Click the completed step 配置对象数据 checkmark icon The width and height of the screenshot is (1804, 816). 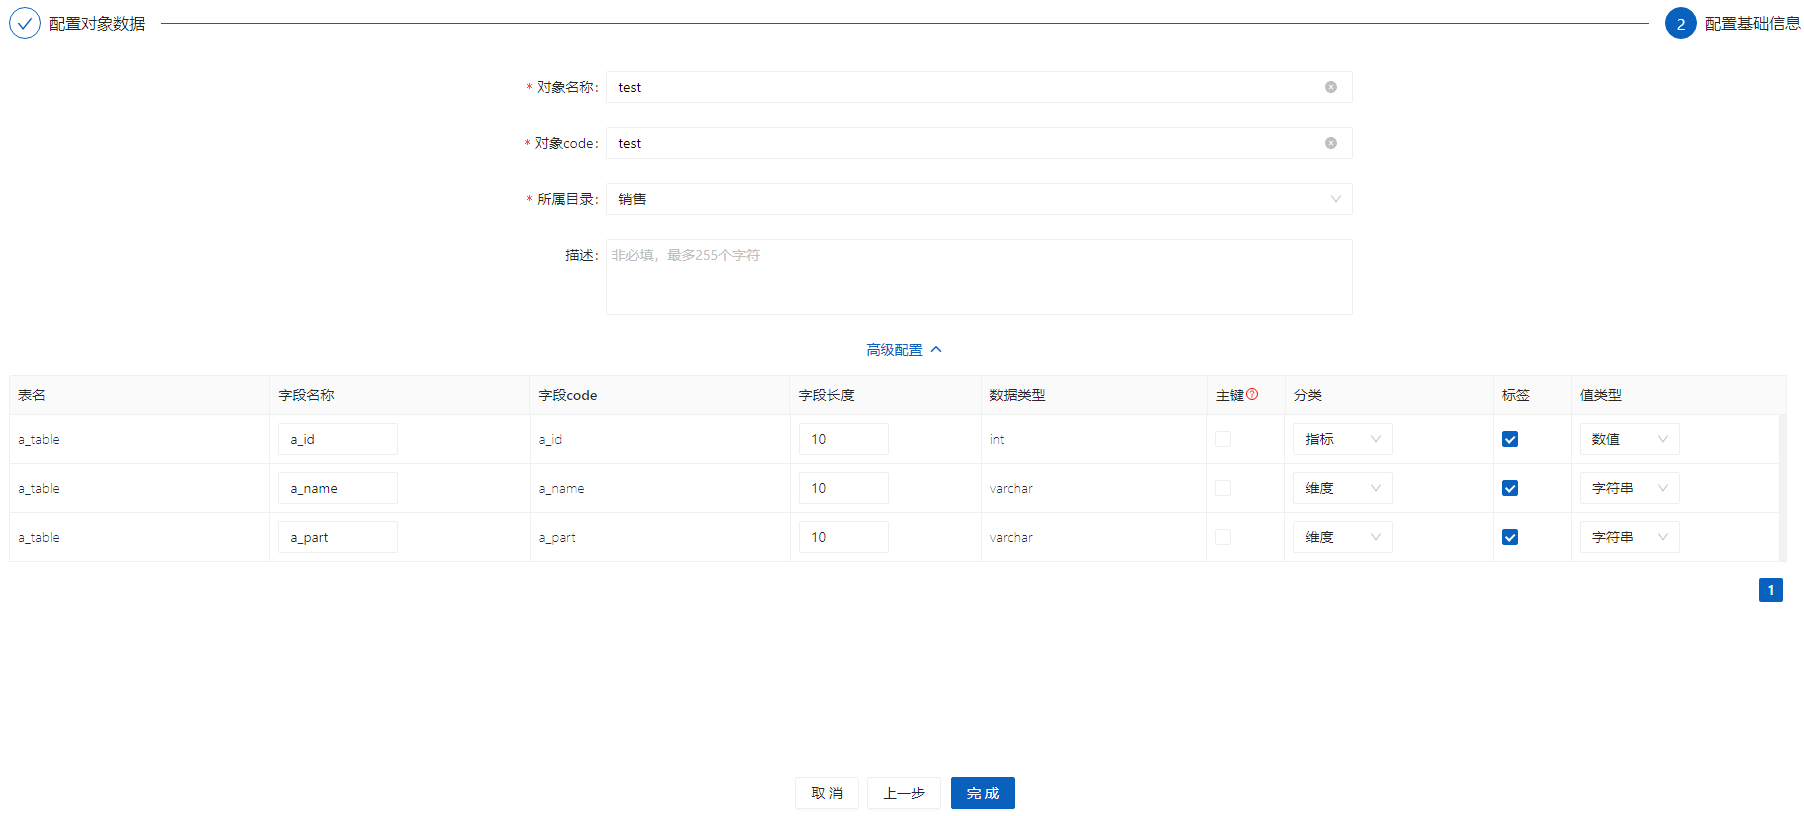coord(25,23)
